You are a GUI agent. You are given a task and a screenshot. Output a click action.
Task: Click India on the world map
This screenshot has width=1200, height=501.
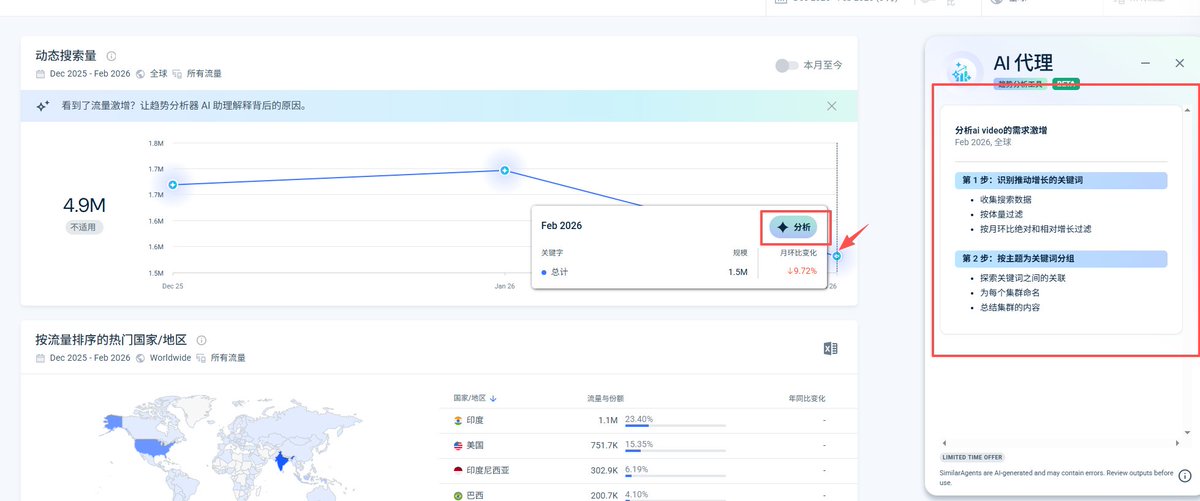click(282, 462)
